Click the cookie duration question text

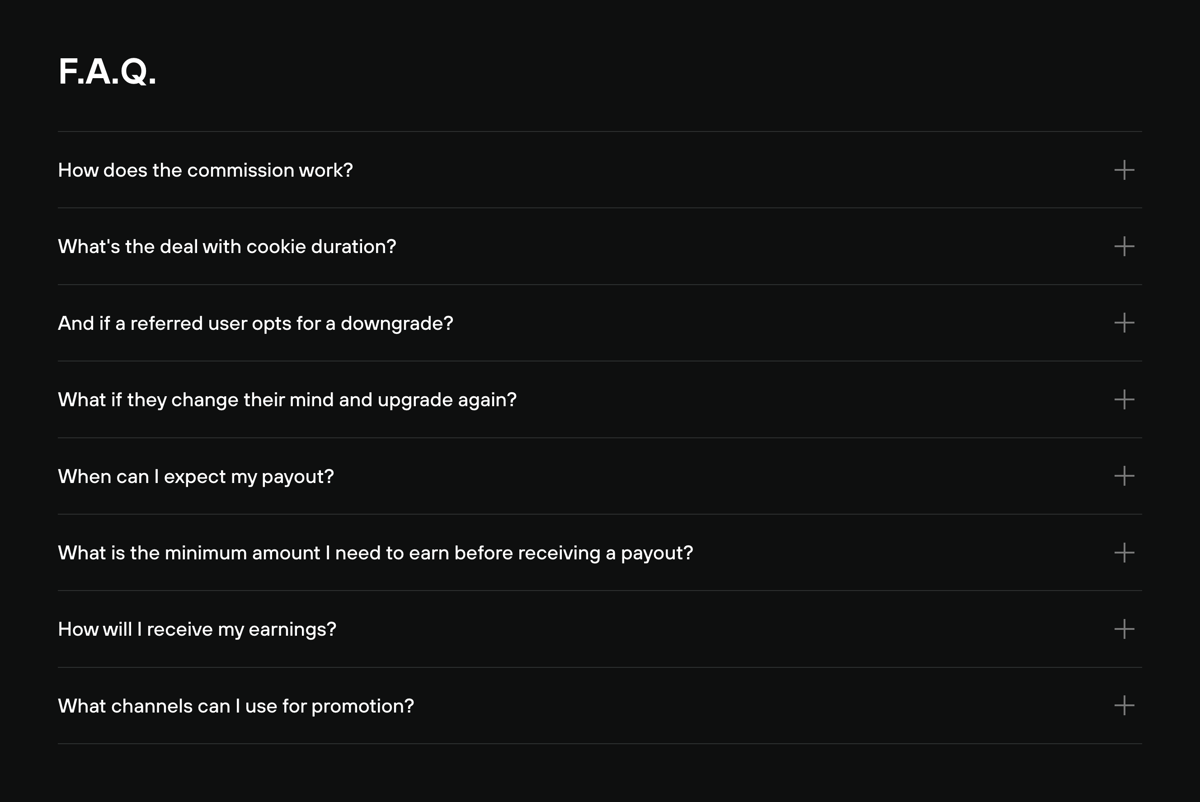point(227,246)
